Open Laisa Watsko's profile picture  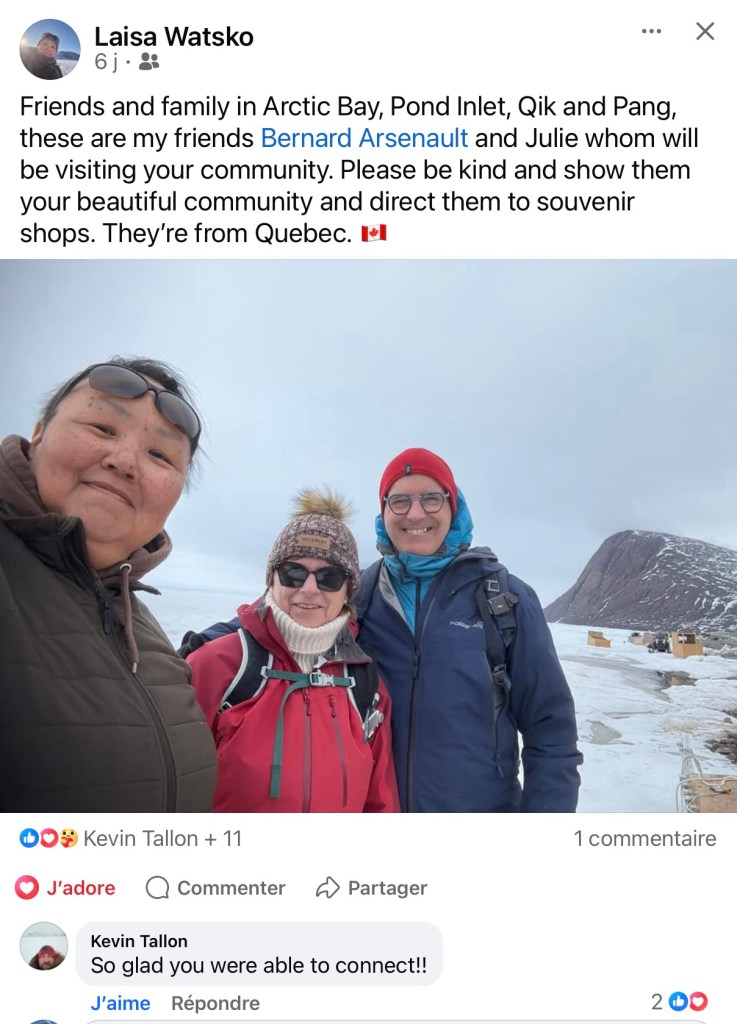coord(50,49)
